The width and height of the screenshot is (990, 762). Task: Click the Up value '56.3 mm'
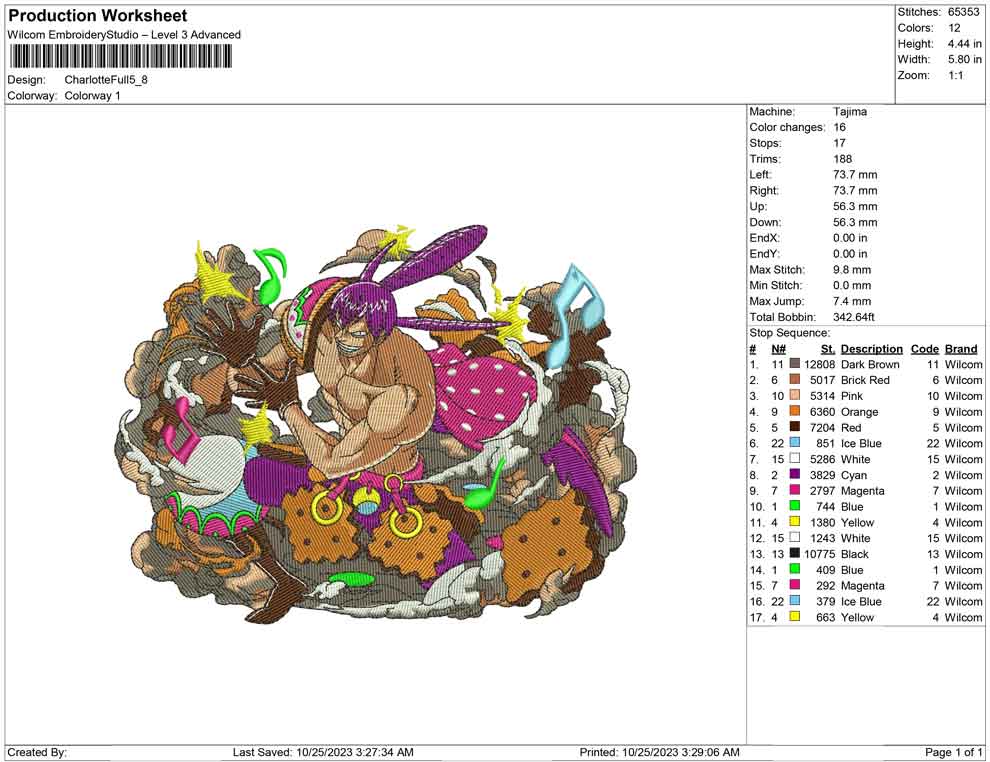tap(855, 206)
